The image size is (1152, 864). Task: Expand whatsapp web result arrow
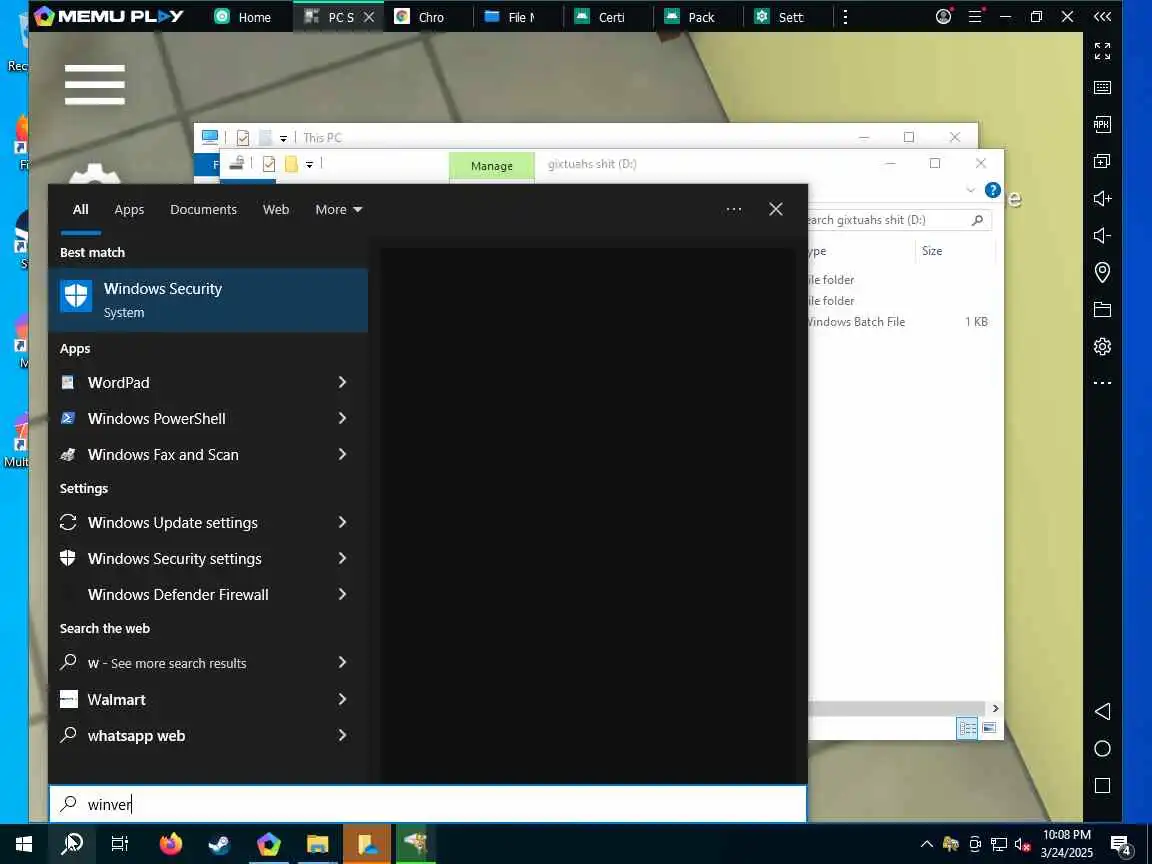coord(342,735)
